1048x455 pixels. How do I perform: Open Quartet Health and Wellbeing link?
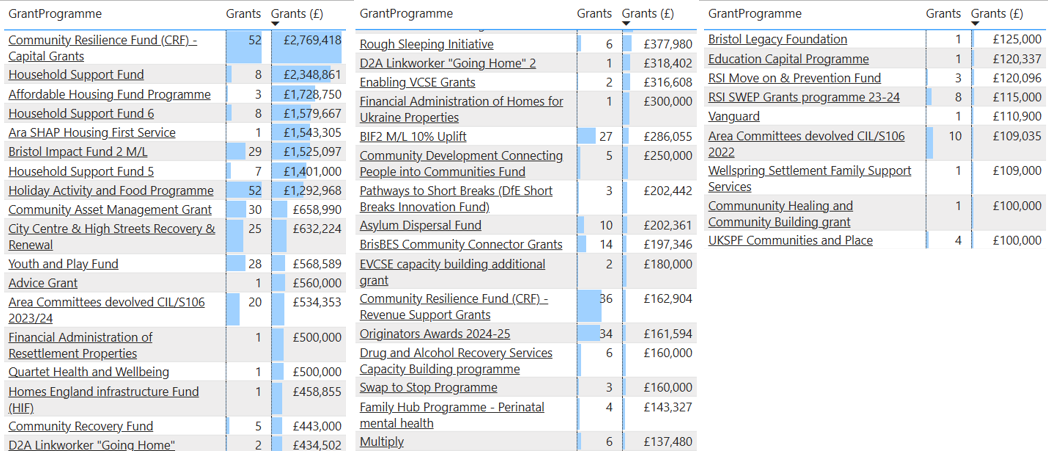pyautogui.click(x=89, y=372)
